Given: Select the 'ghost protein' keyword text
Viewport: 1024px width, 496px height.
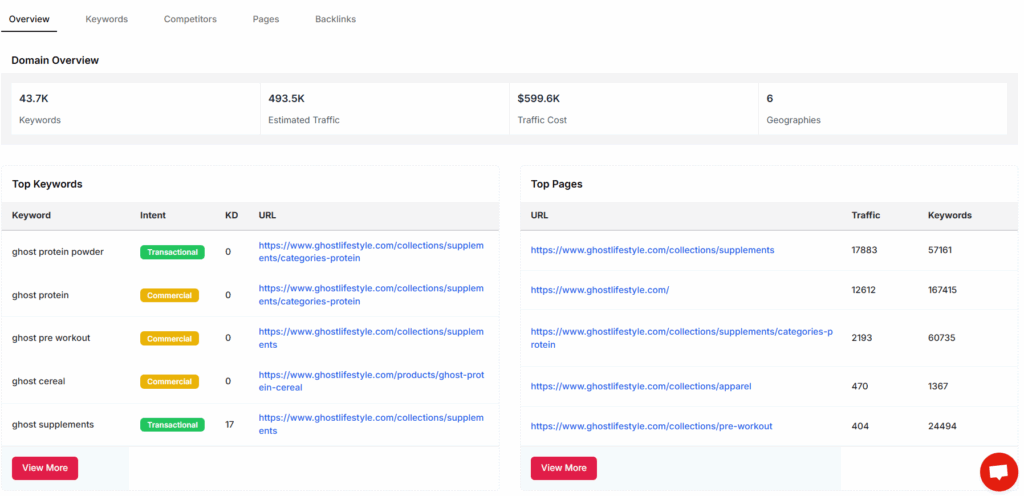Looking at the screenshot, I should click(x=40, y=295).
